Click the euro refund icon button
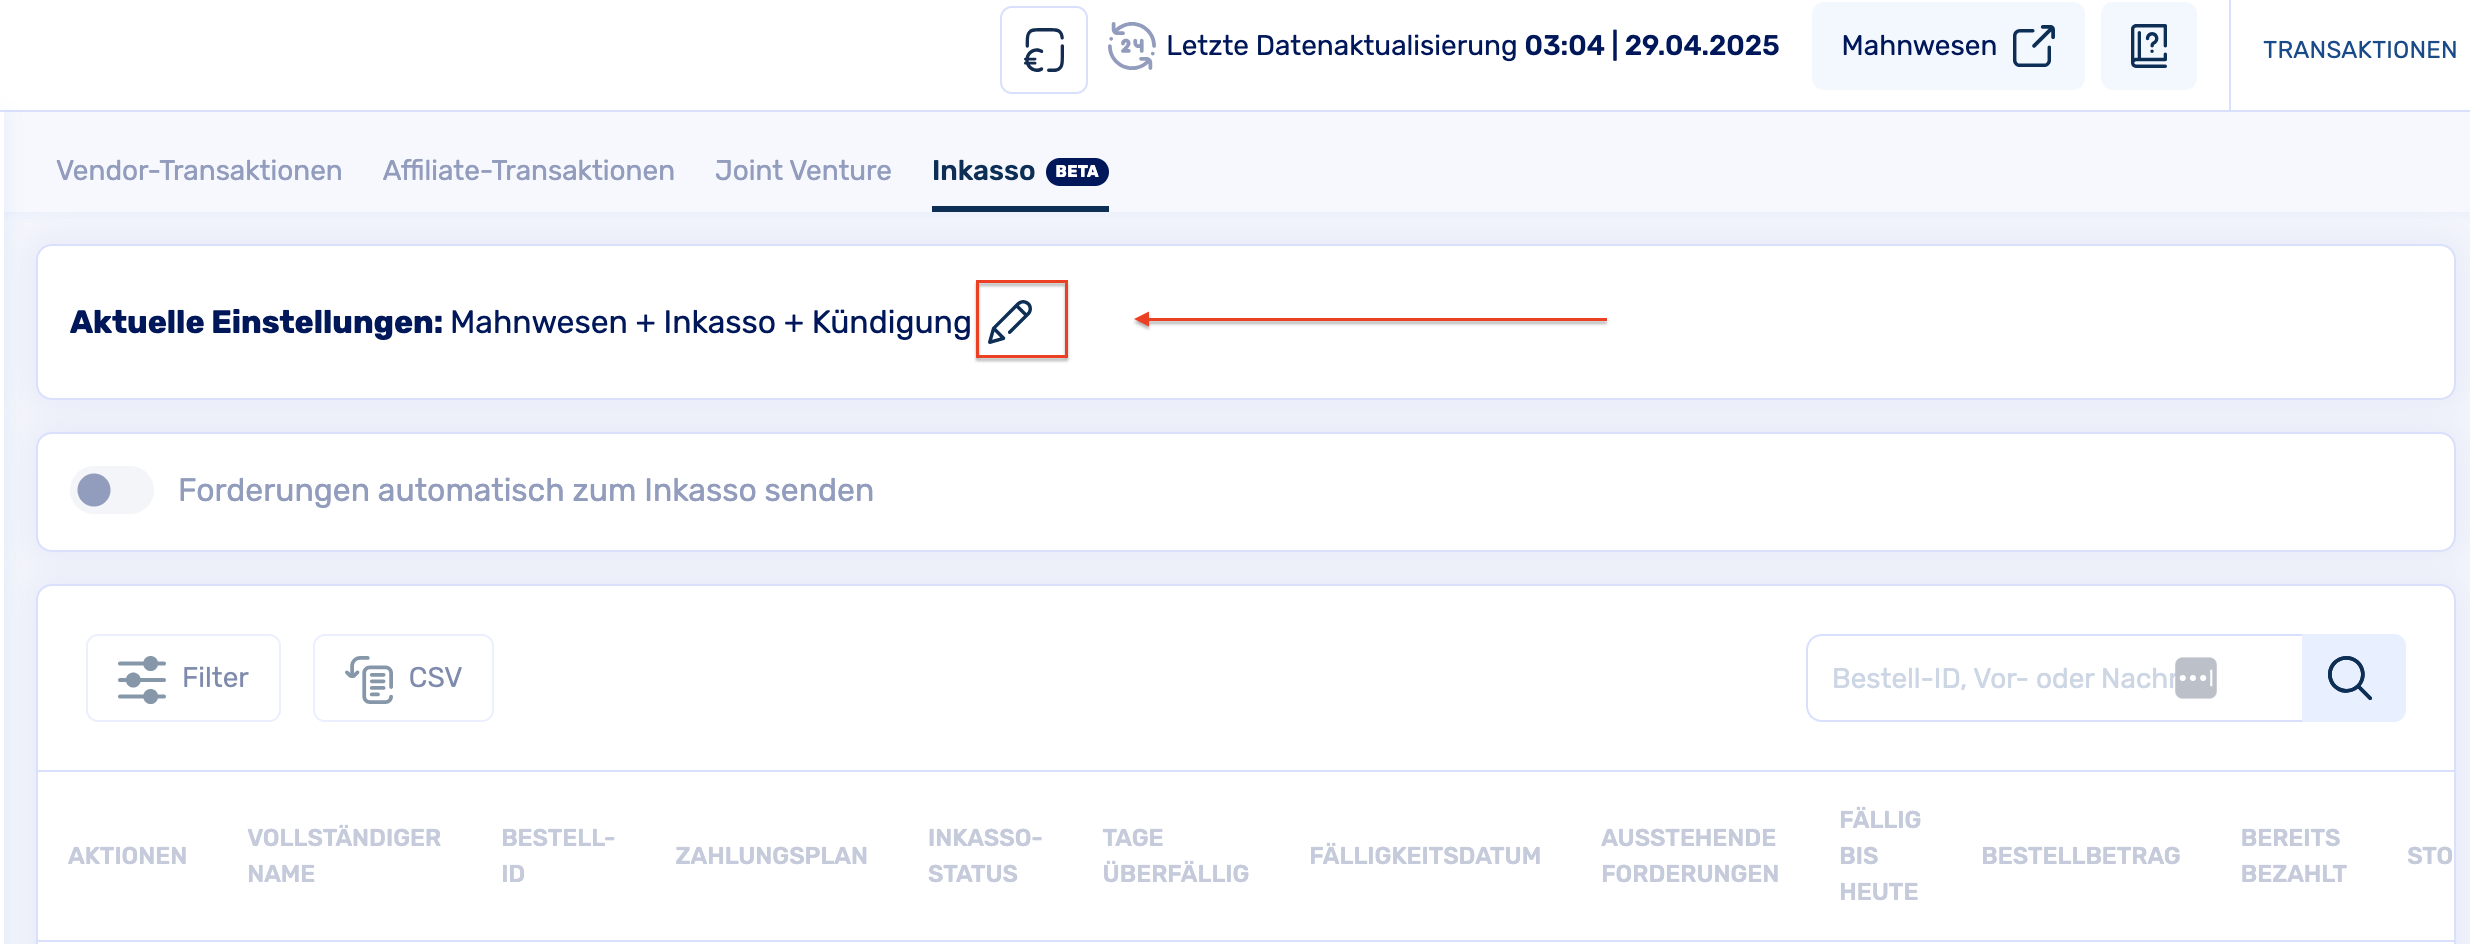 [1043, 50]
